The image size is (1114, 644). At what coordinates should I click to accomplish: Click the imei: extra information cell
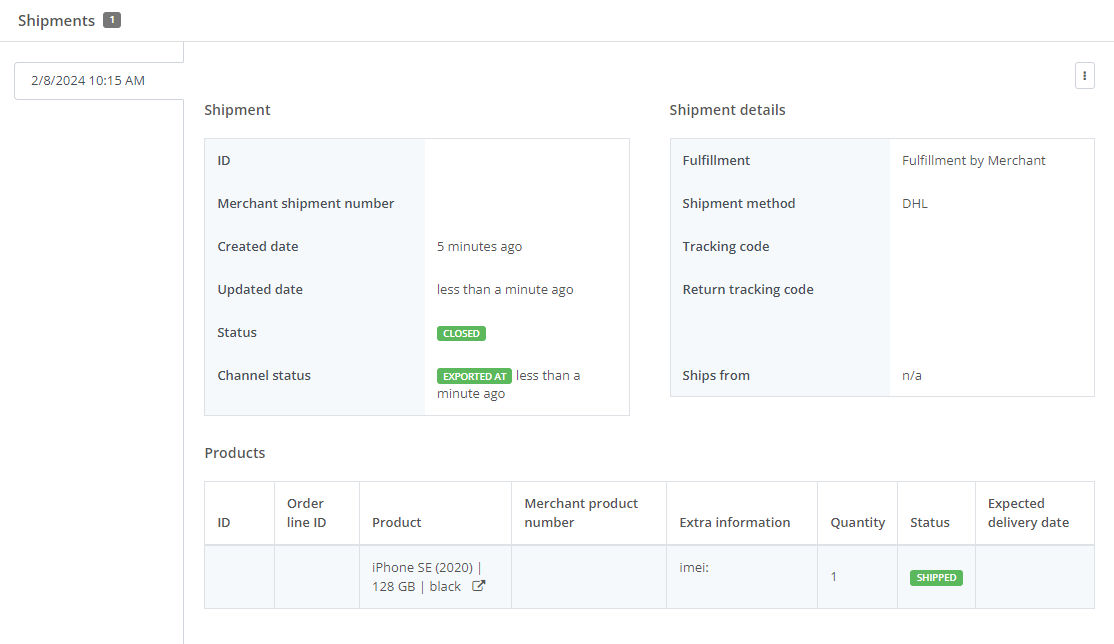coord(693,567)
